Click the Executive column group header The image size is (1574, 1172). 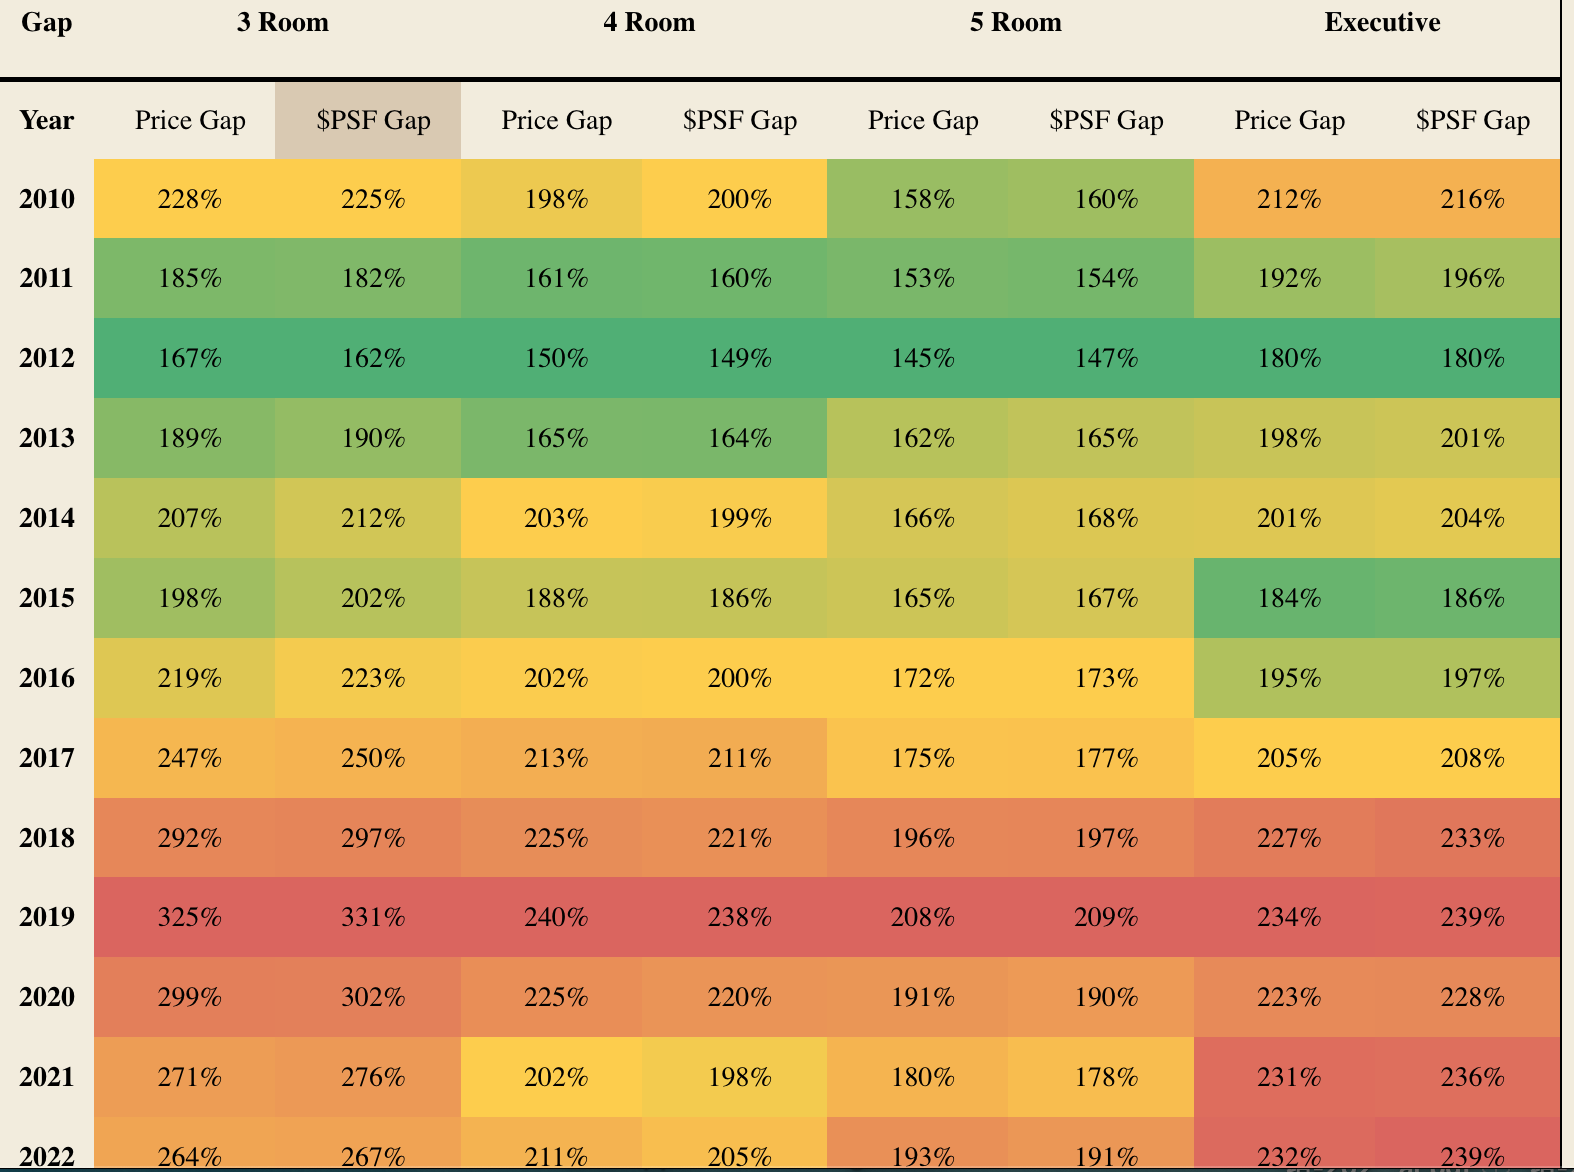1382,22
